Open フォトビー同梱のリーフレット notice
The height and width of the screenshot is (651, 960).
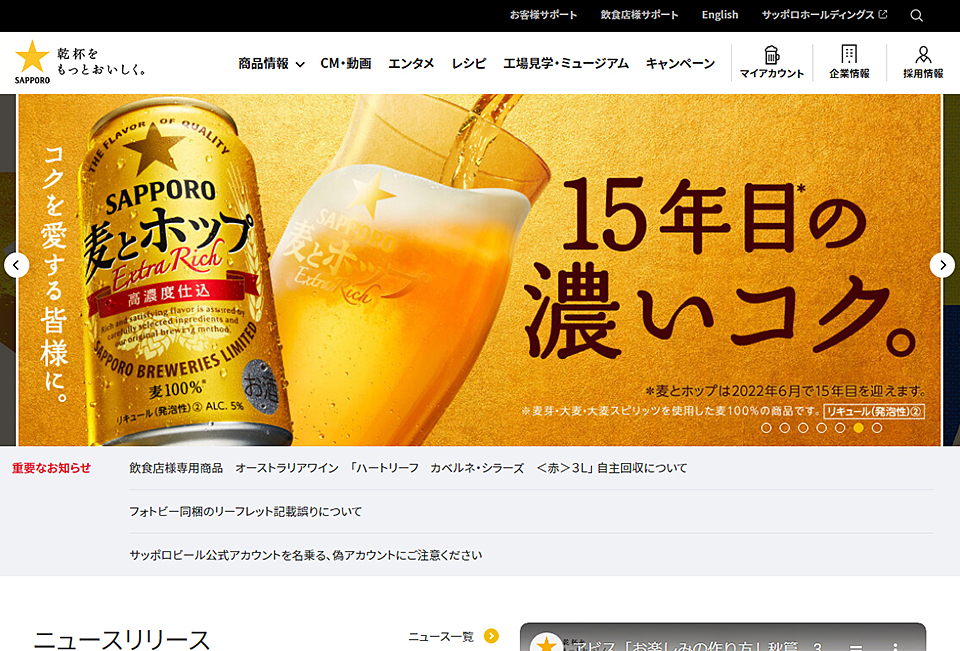click(246, 511)
